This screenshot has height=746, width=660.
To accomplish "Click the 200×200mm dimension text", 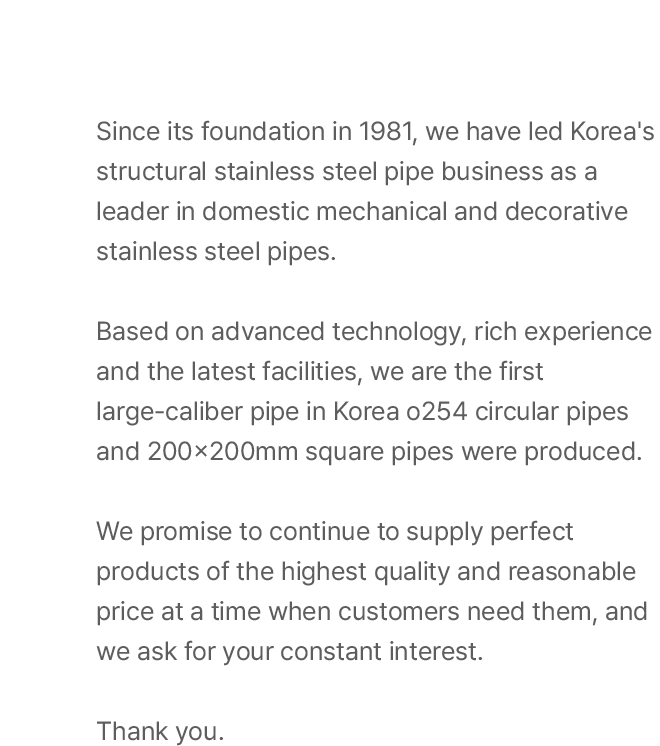I will click(x=223, y=452).
